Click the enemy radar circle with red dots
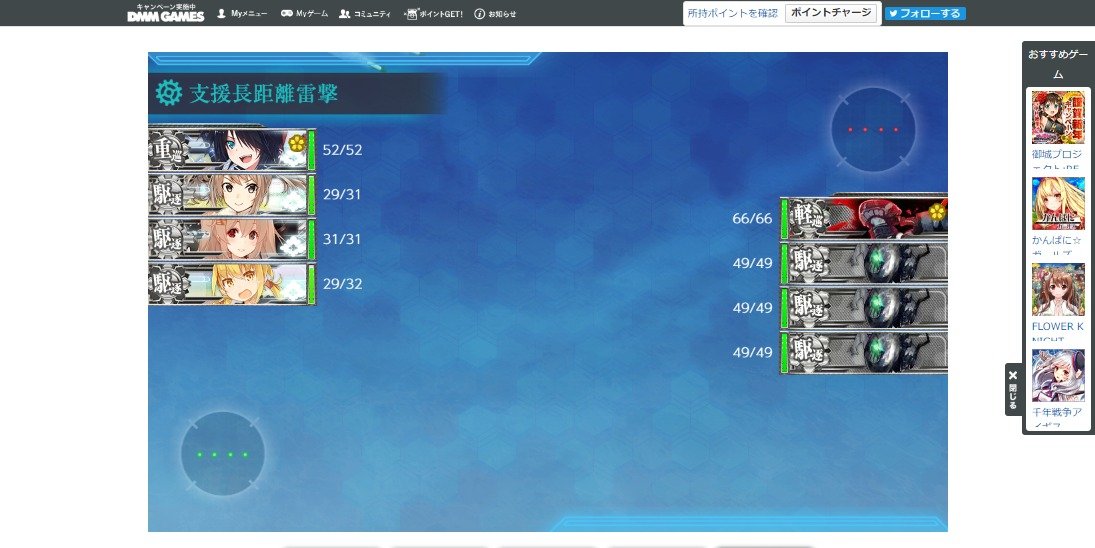1095x548 pixels. click(873, 129)
